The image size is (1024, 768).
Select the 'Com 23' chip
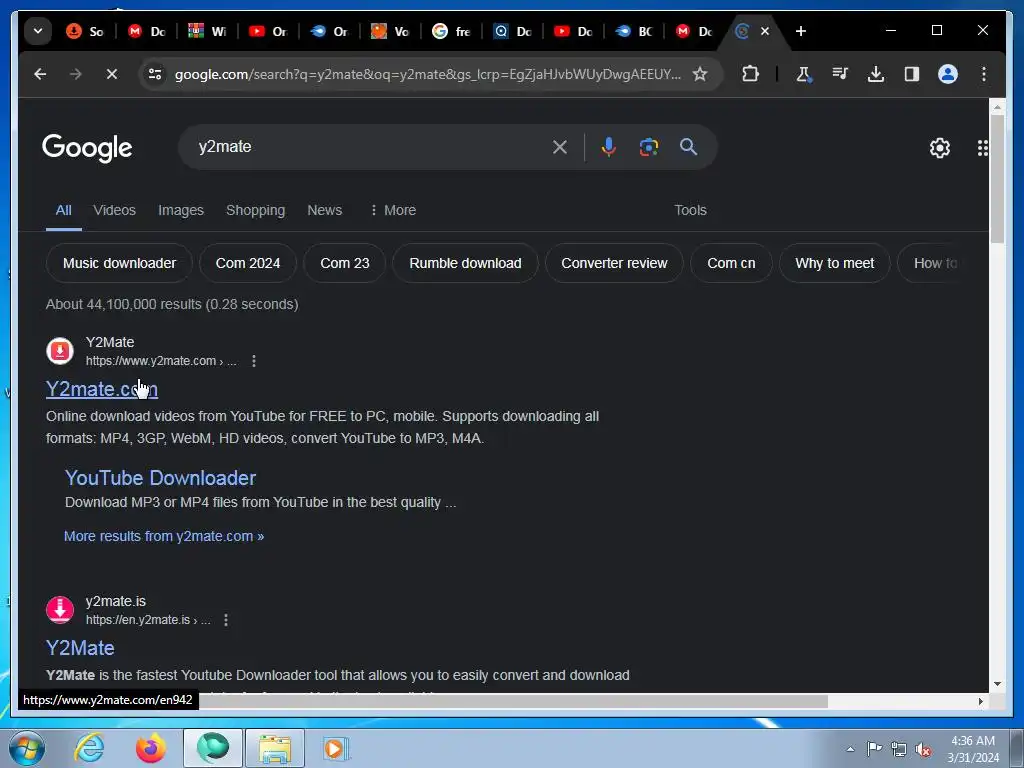point(345,263)
